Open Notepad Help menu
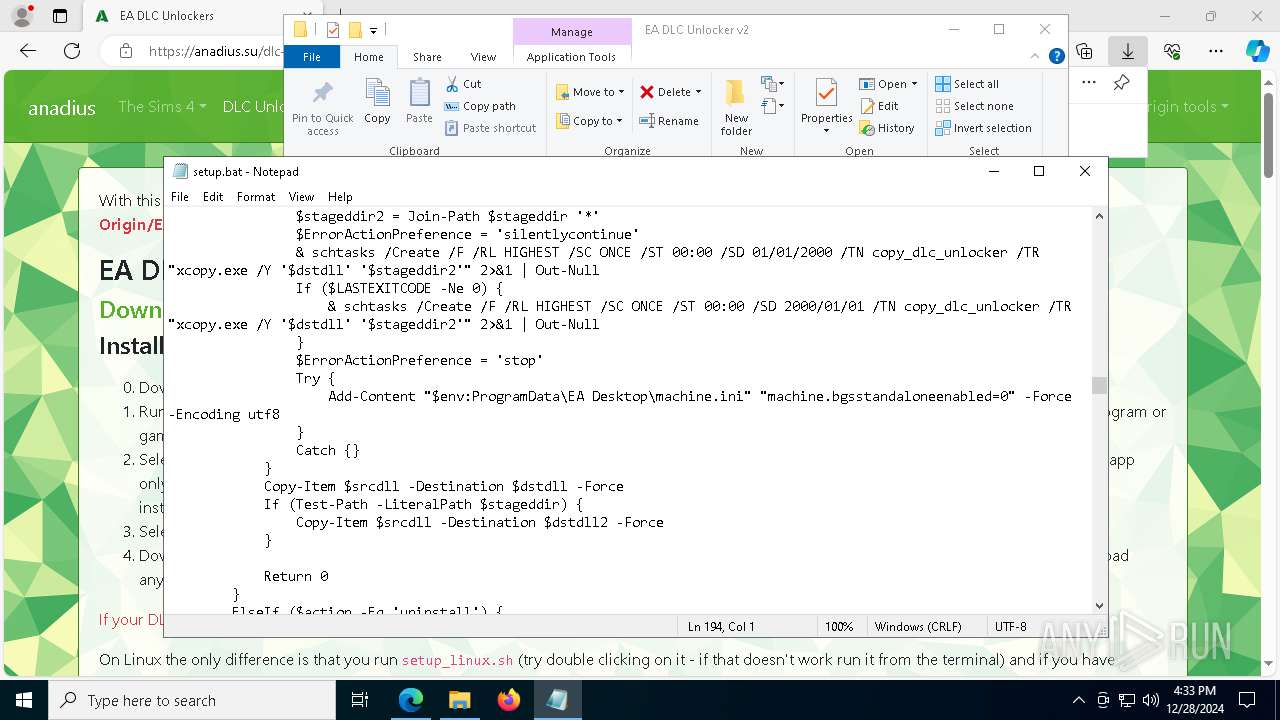 340,197
